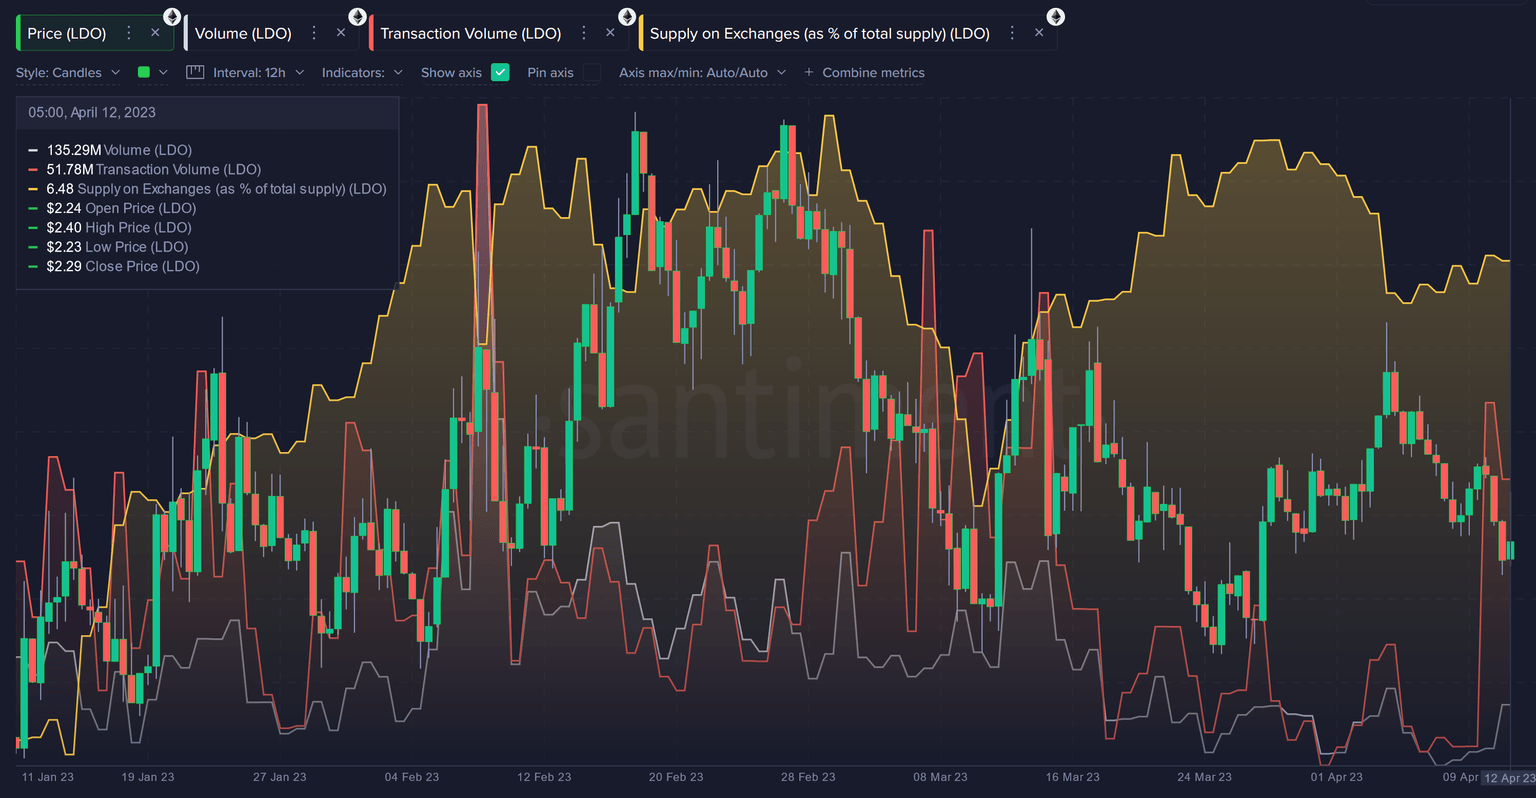1536x798 pixels.
Task: Click the Ethereum icon on Volume (LDO) tab
Action: tap(357, 16)
